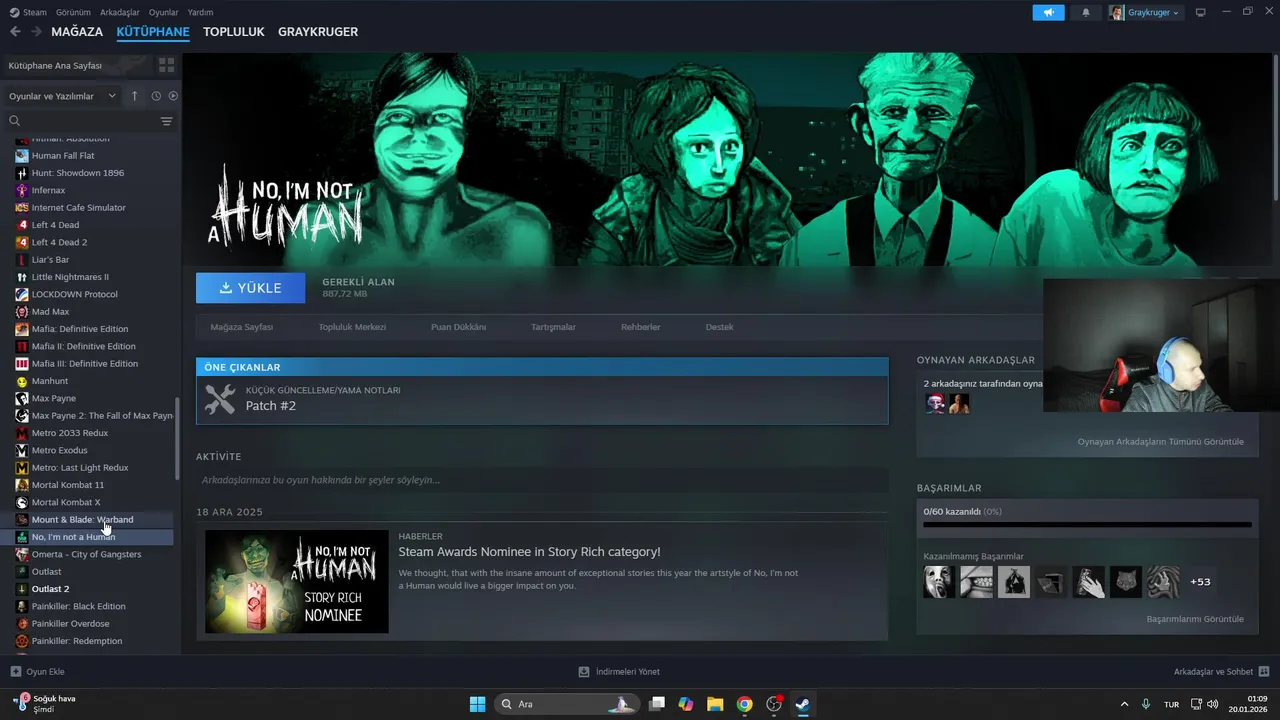
Task: Open the Windows Start button
Action: click(477, 704)
